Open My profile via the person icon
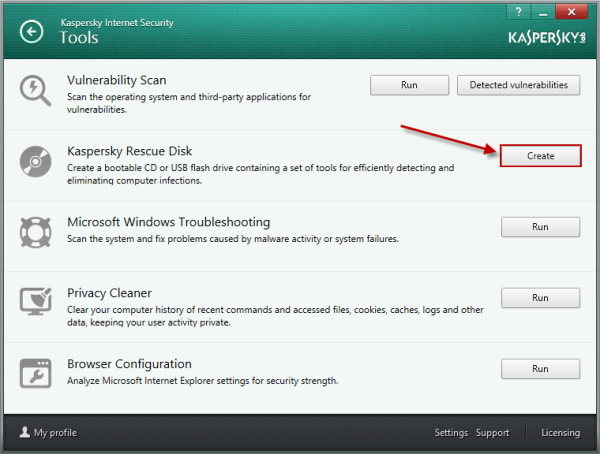Viewport: 600px width, 454px height. [25, 433]
